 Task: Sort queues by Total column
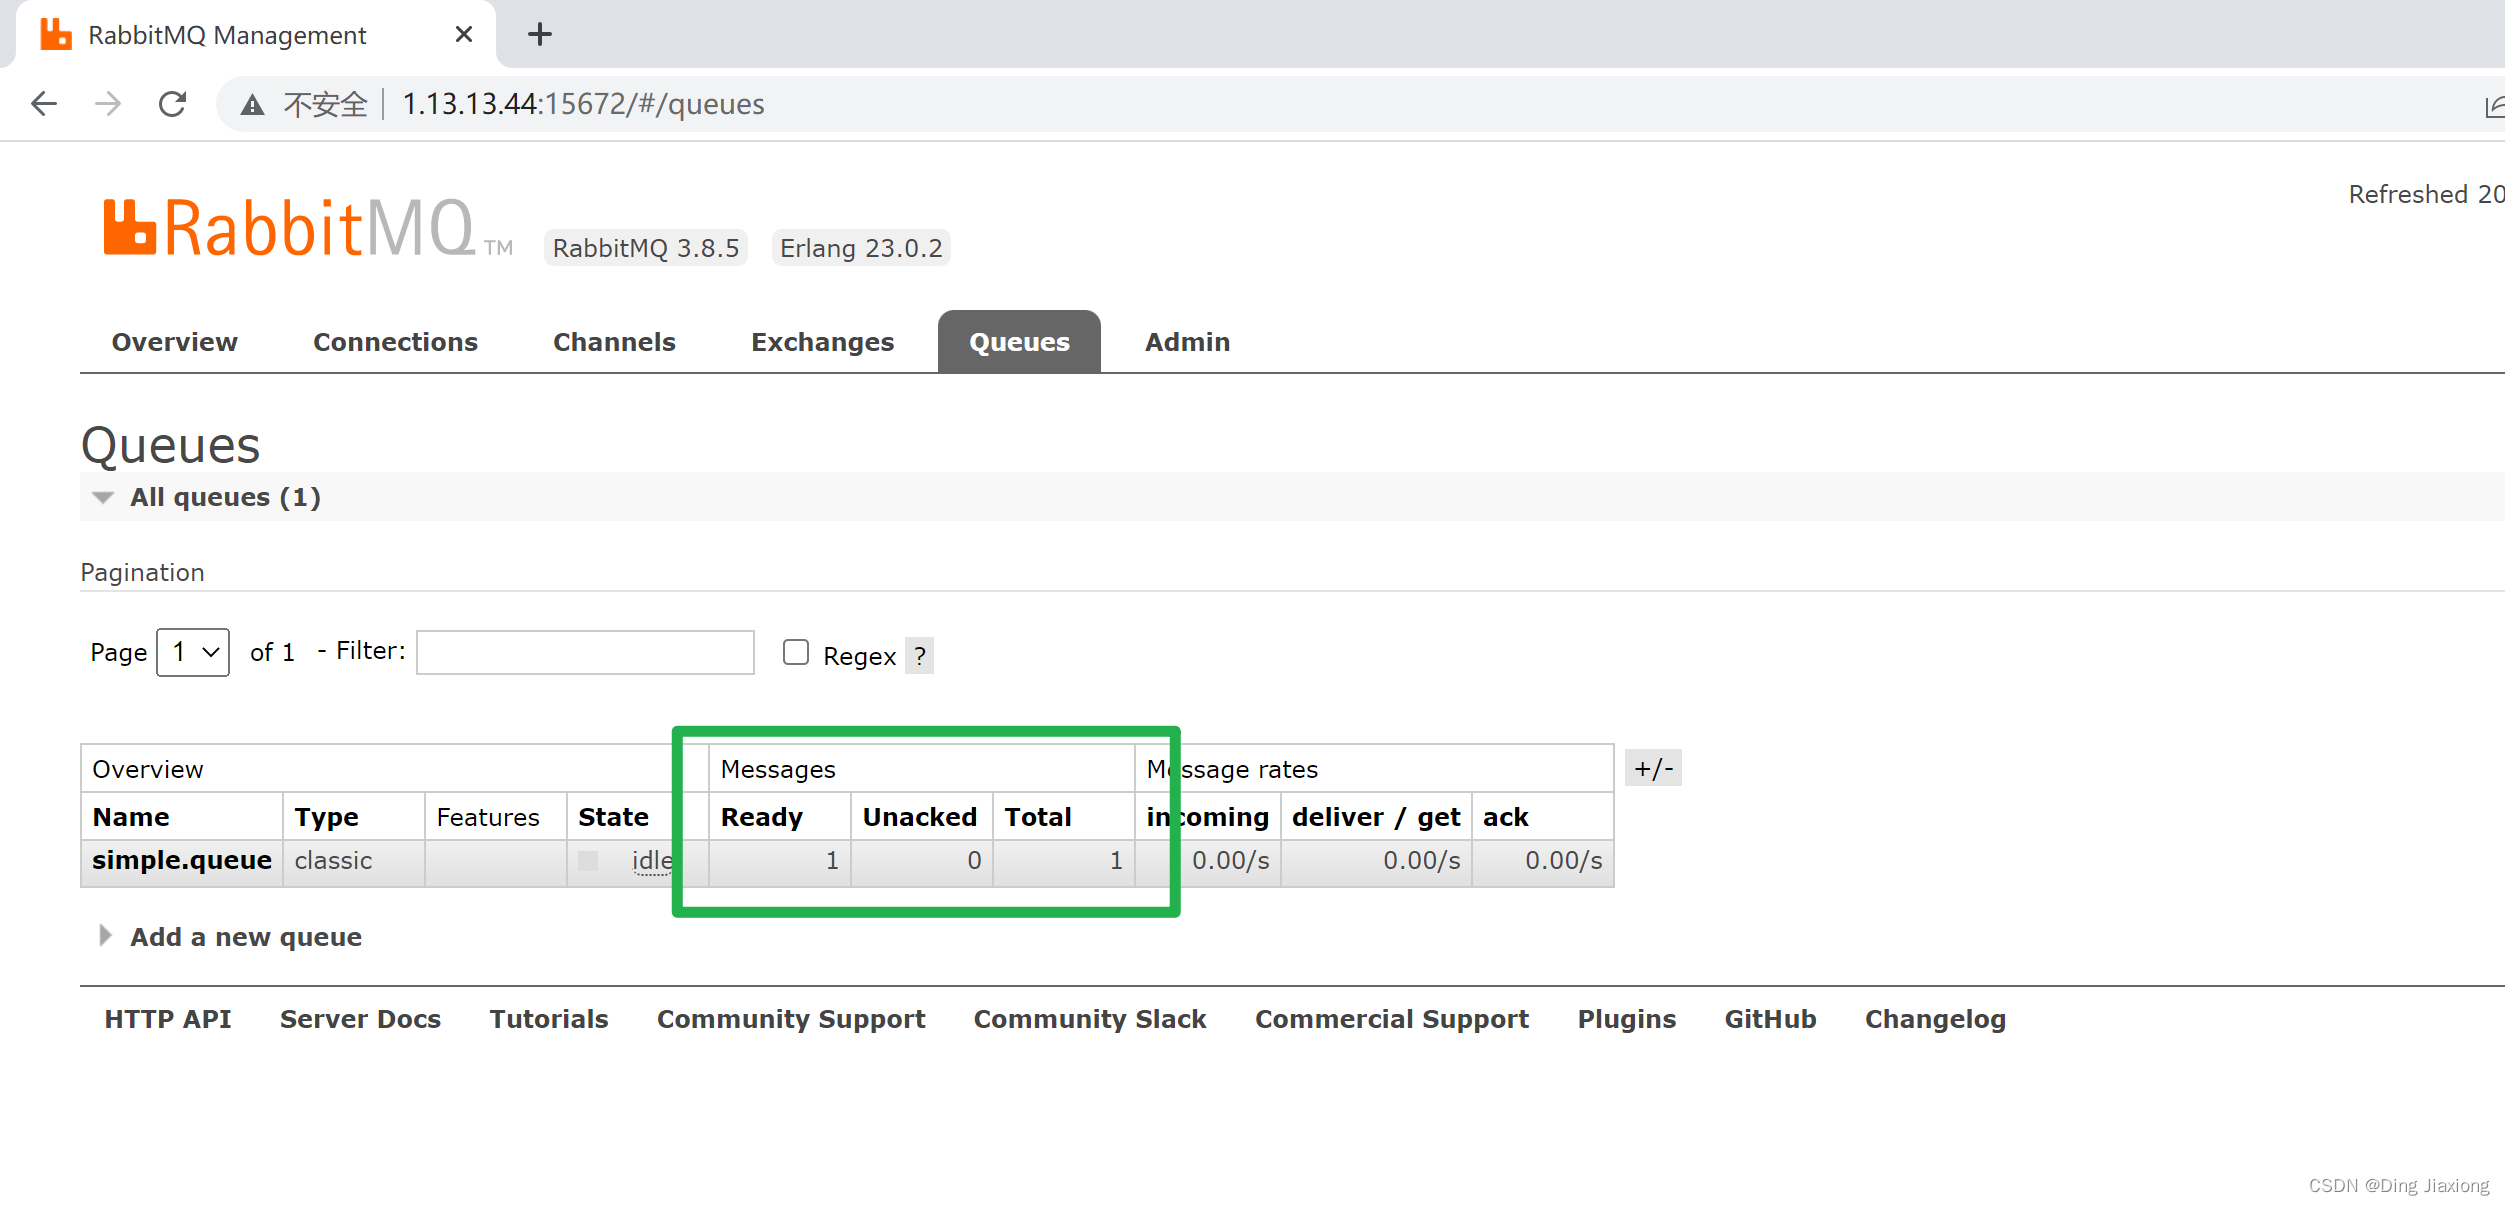click(x=1037, y=817)
